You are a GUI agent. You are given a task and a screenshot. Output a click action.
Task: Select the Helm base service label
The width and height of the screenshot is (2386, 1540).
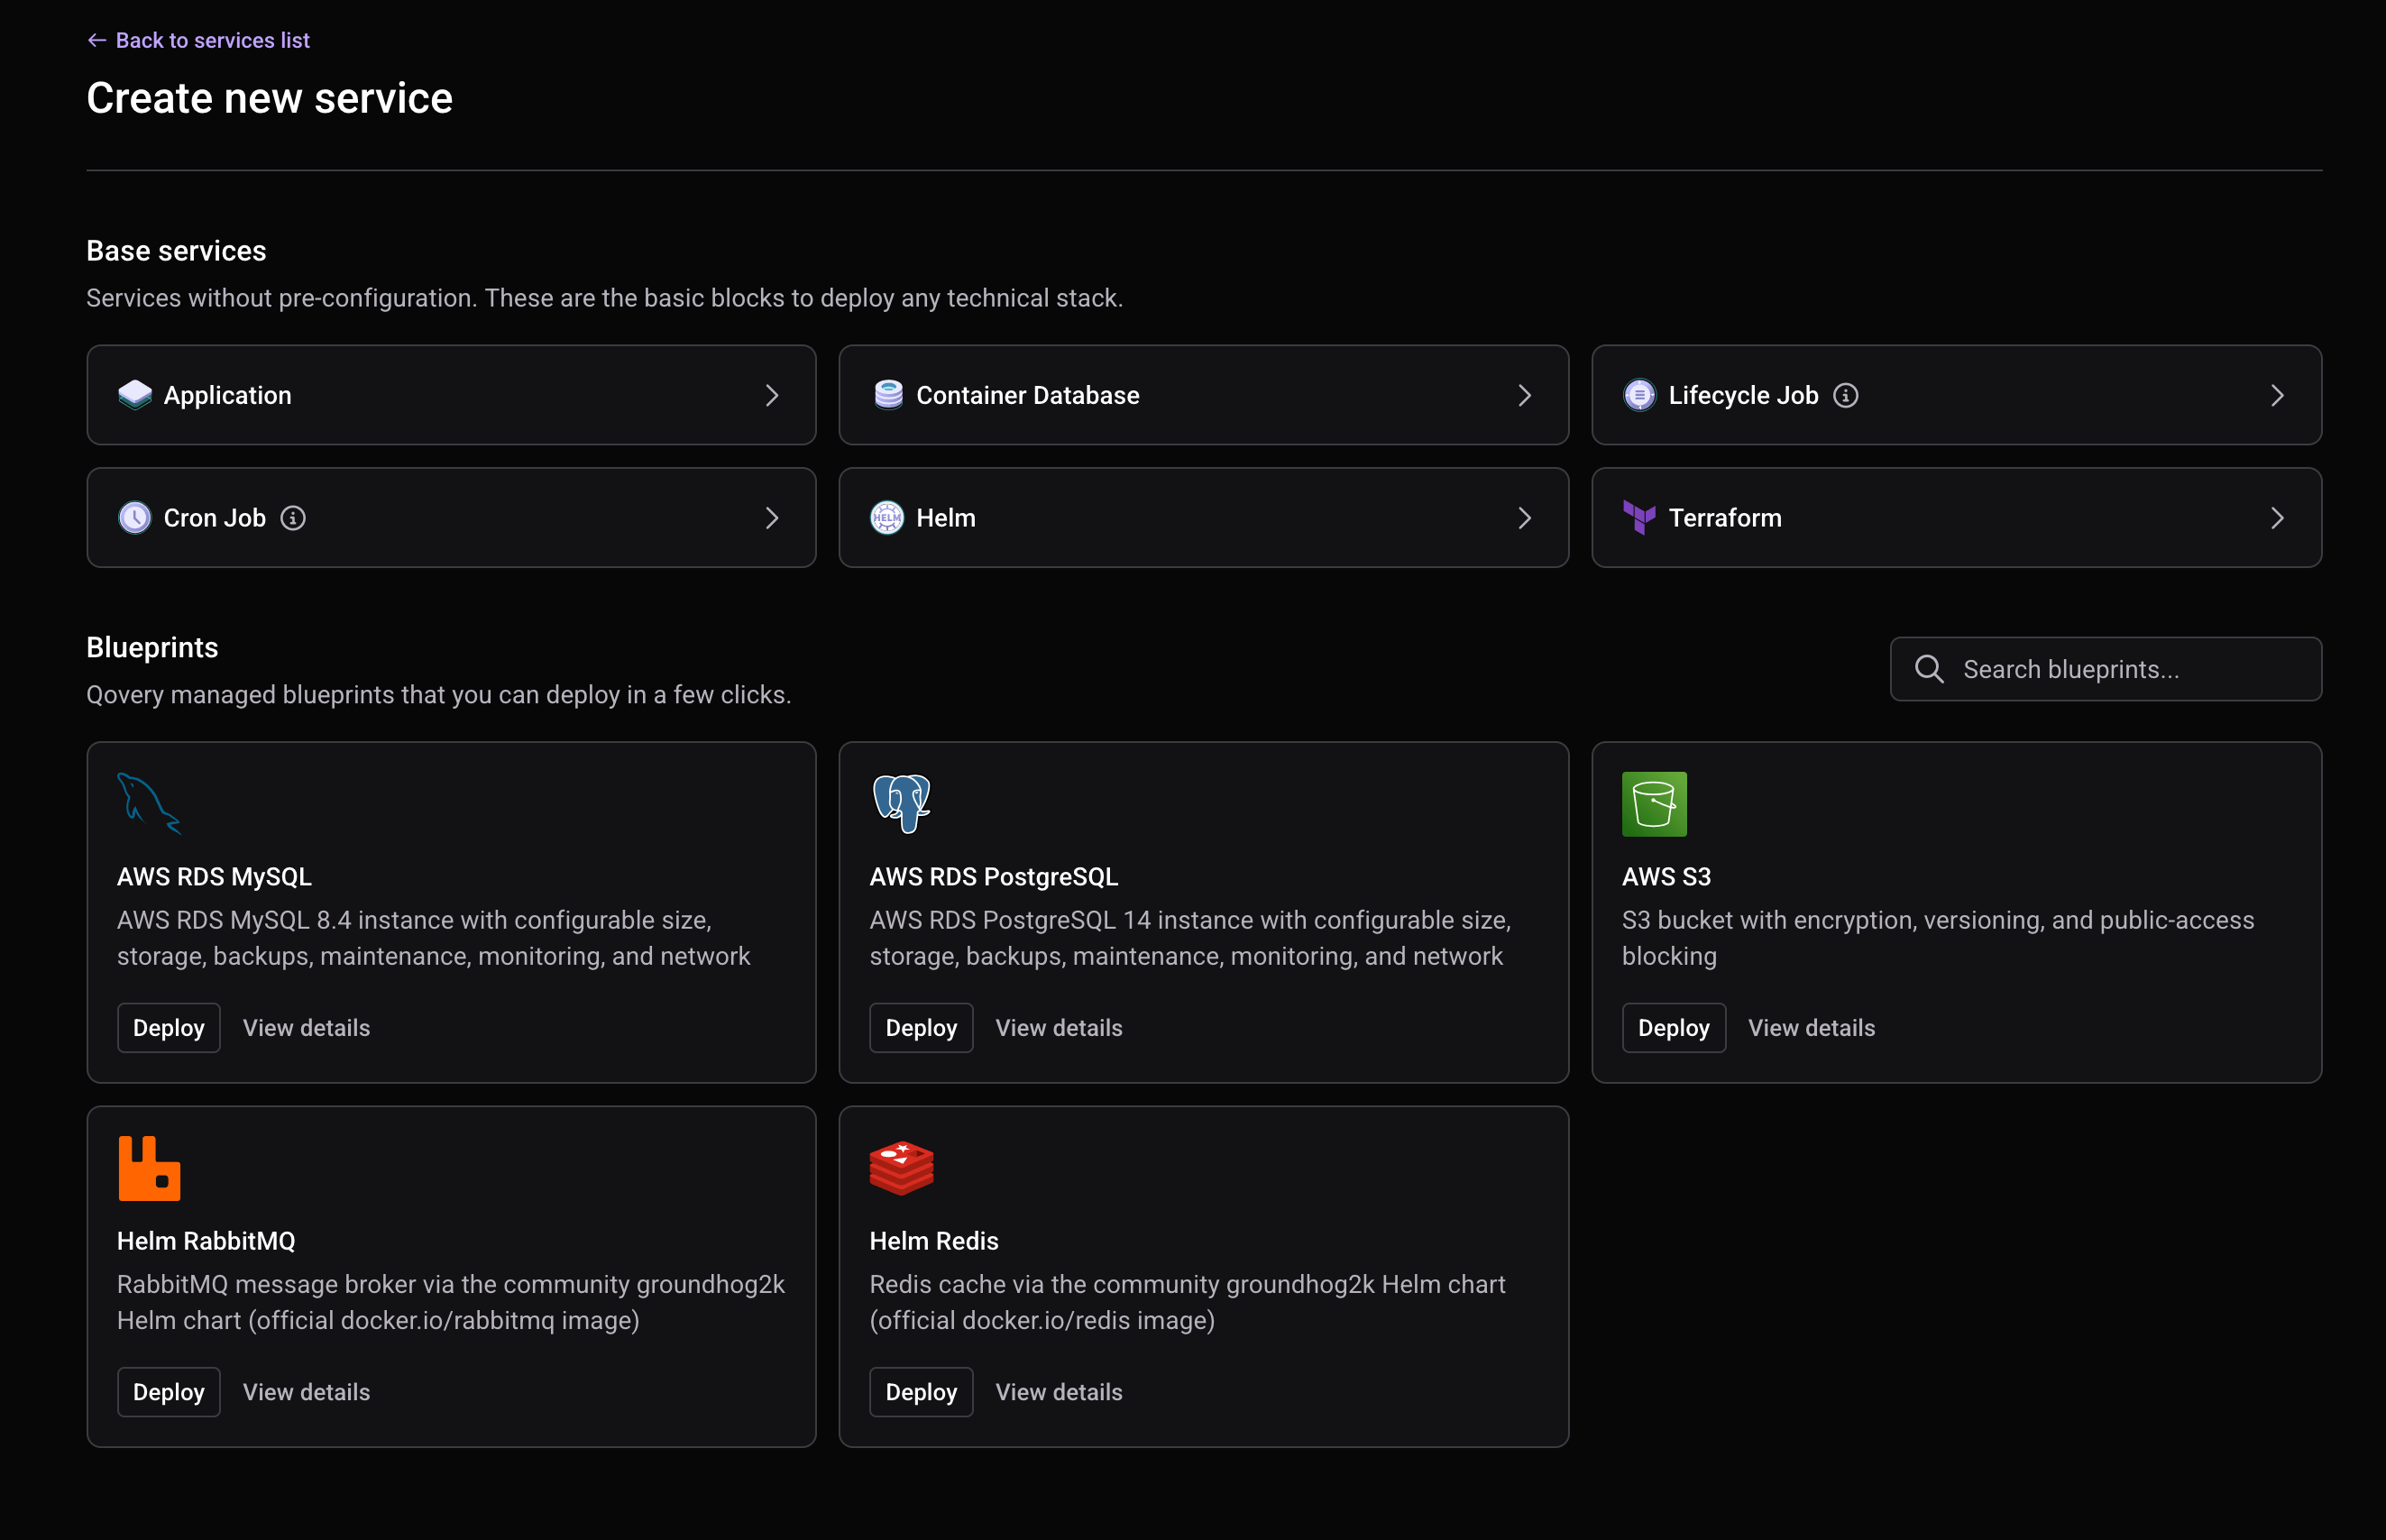[x=946, y=518]
